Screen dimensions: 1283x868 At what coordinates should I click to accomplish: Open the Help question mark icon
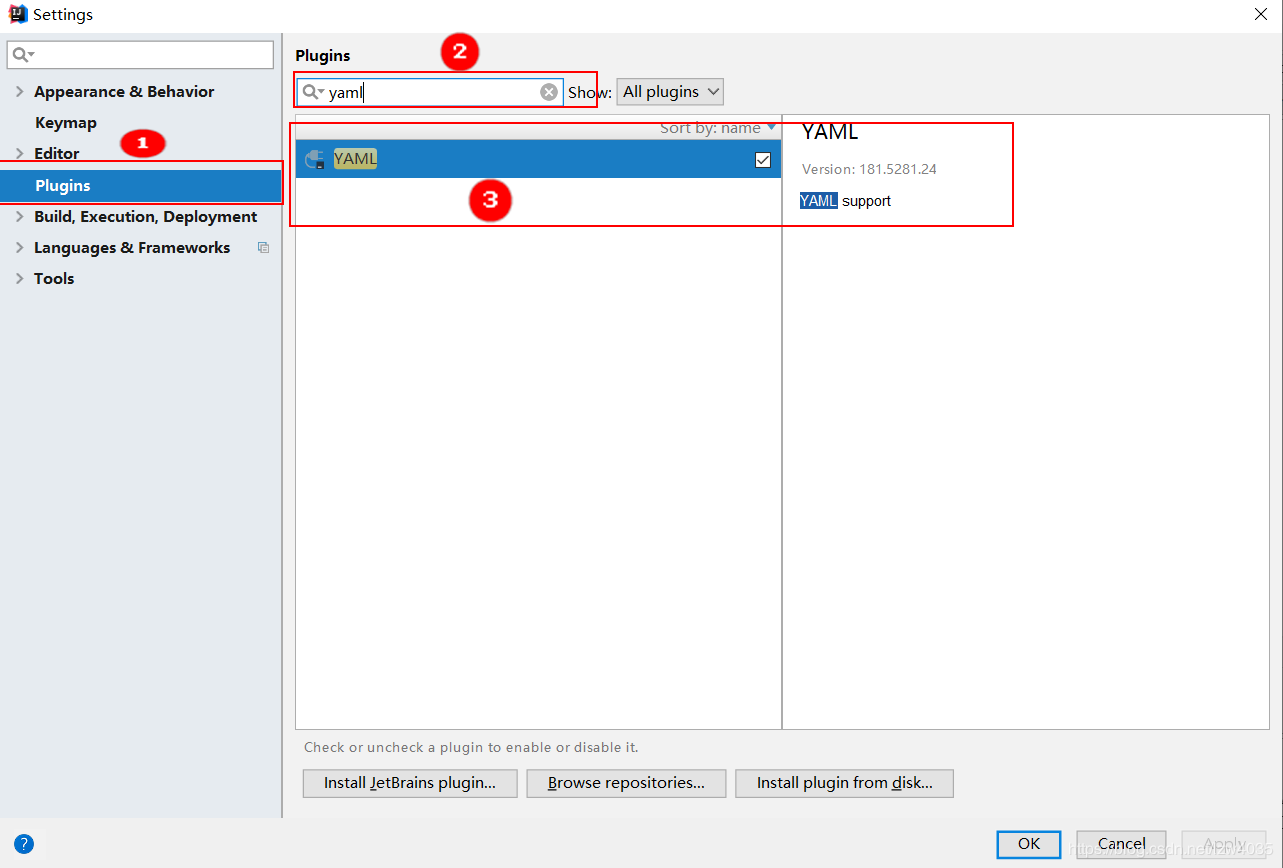(x=24, y=844)
